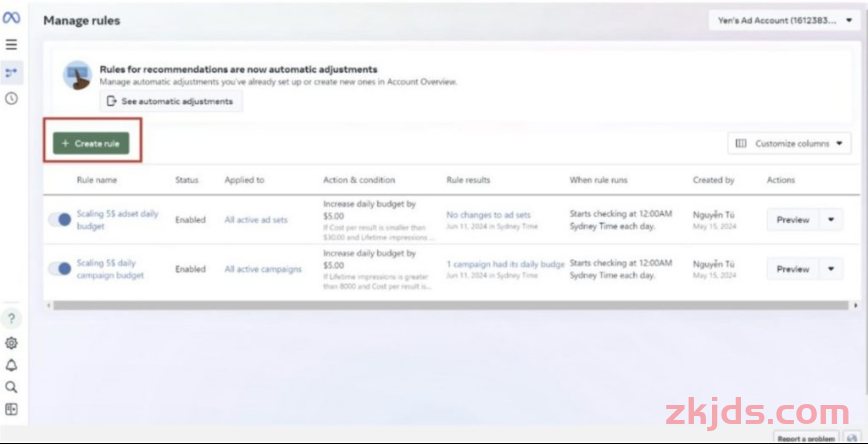Open the activity history clock icon

[11, 99]
